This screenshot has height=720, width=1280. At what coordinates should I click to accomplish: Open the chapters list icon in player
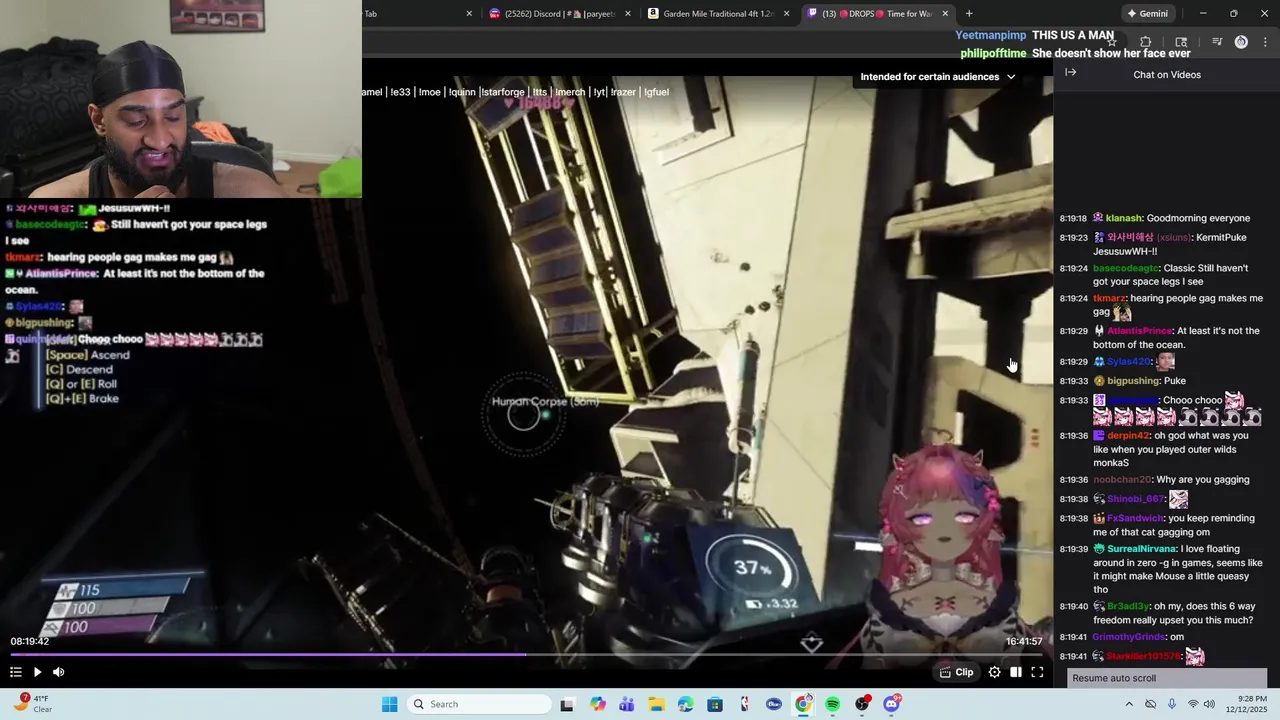[16, 672]
